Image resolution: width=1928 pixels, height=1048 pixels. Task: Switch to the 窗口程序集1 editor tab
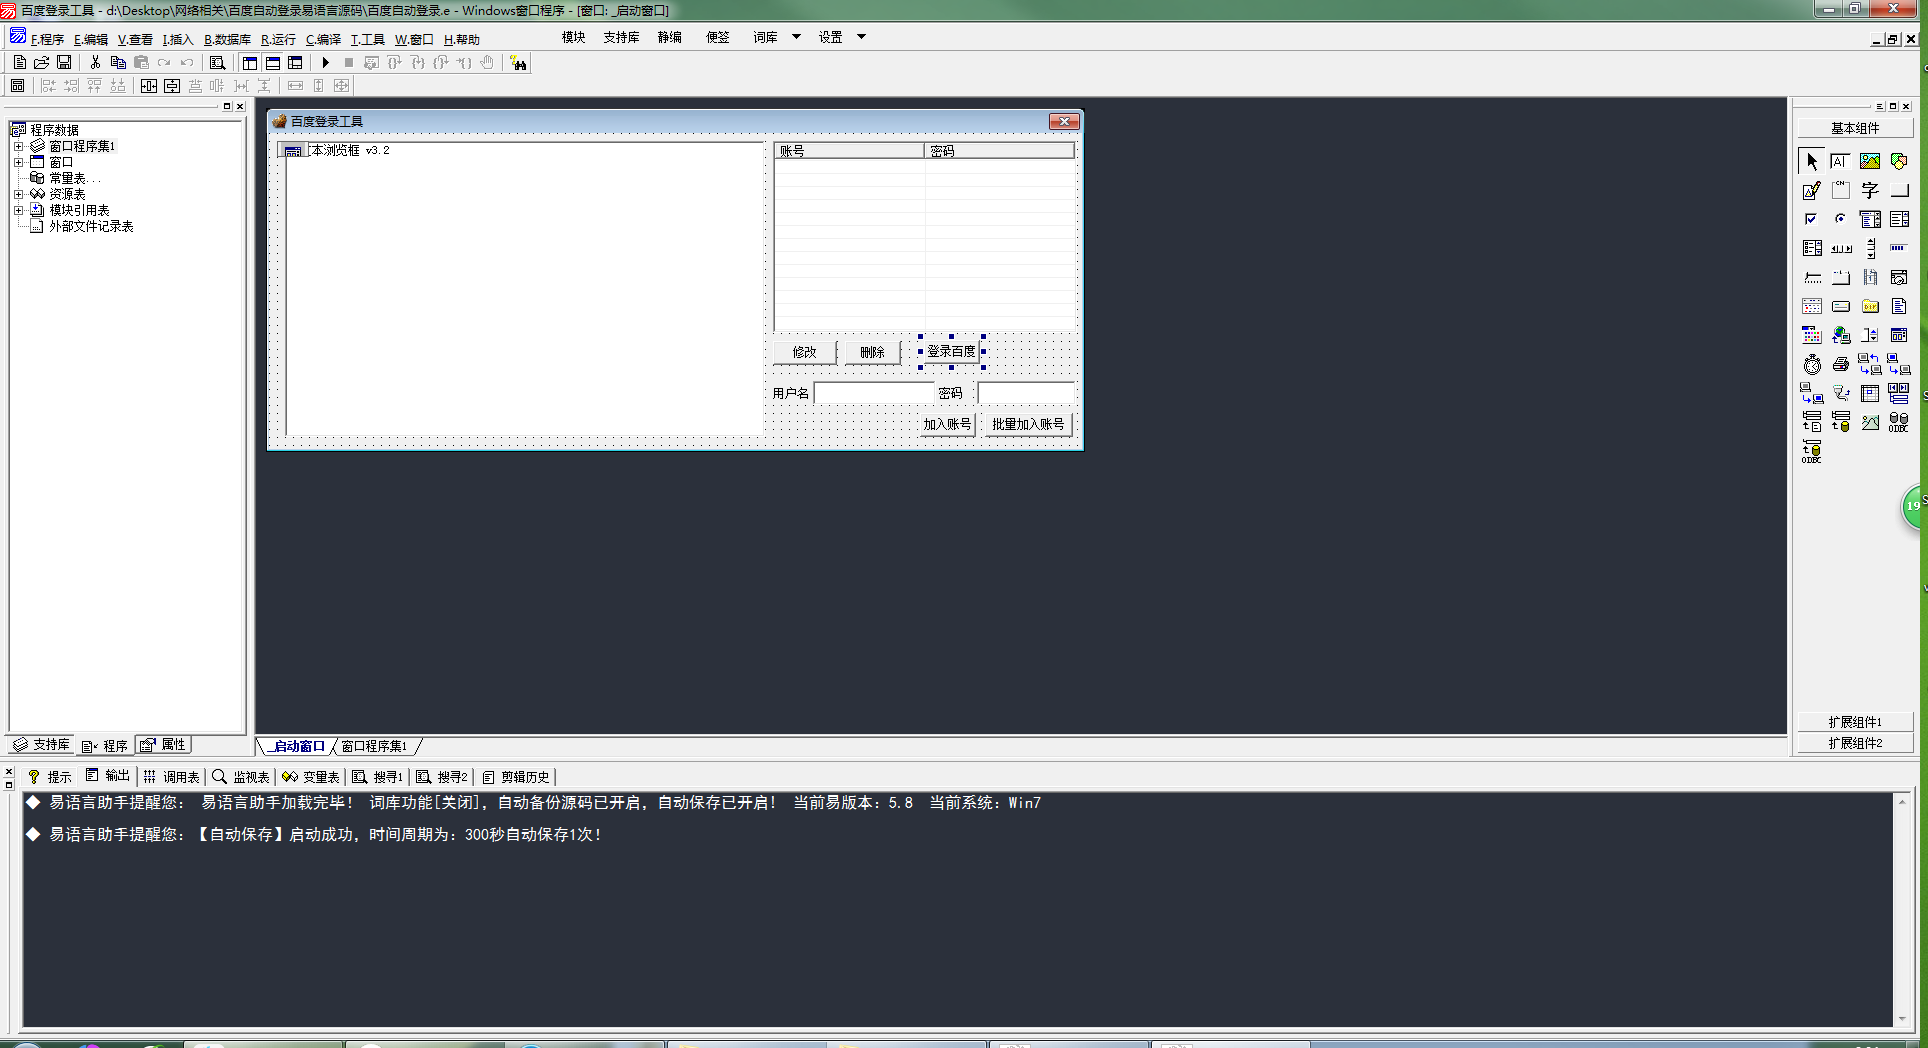tap(374, 746)
